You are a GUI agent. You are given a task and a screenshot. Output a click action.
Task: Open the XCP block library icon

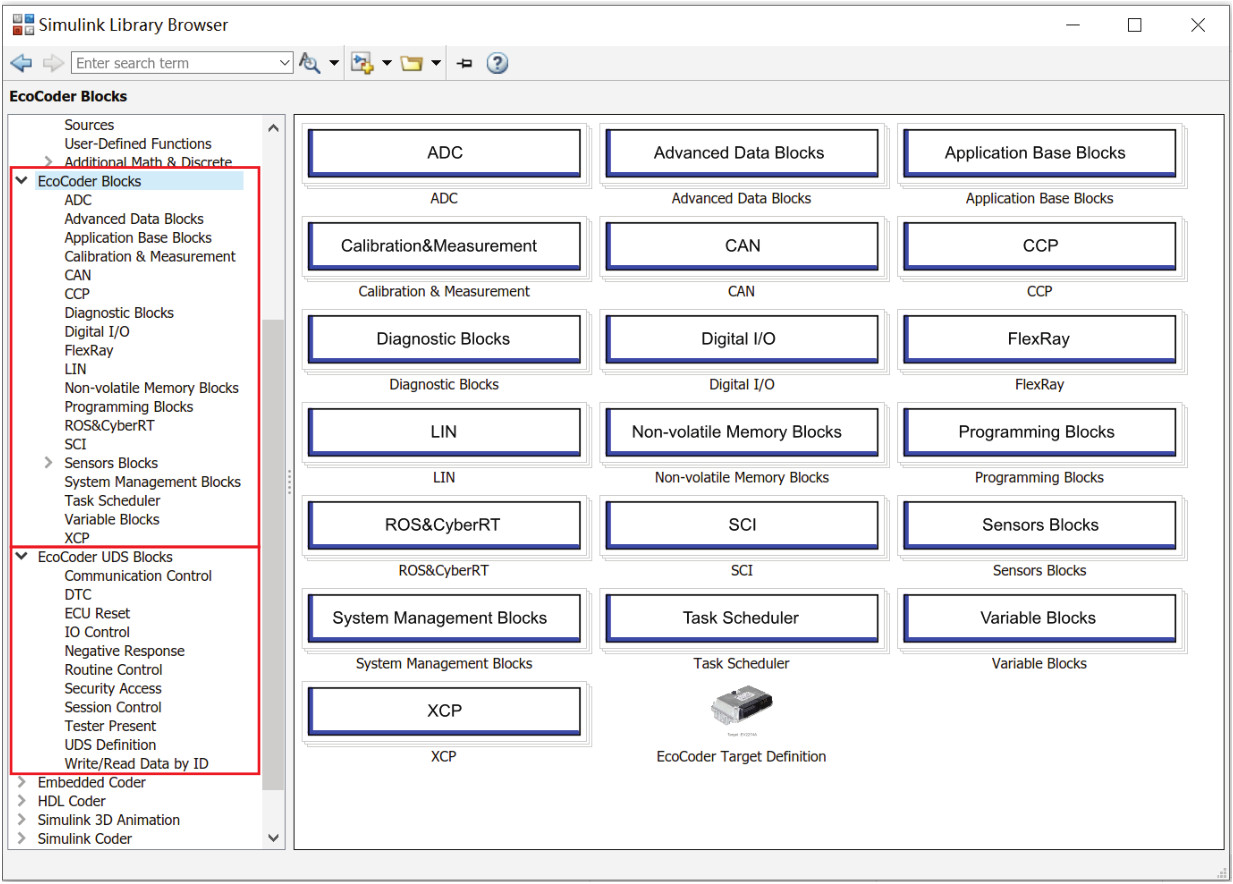coord(444,711)
